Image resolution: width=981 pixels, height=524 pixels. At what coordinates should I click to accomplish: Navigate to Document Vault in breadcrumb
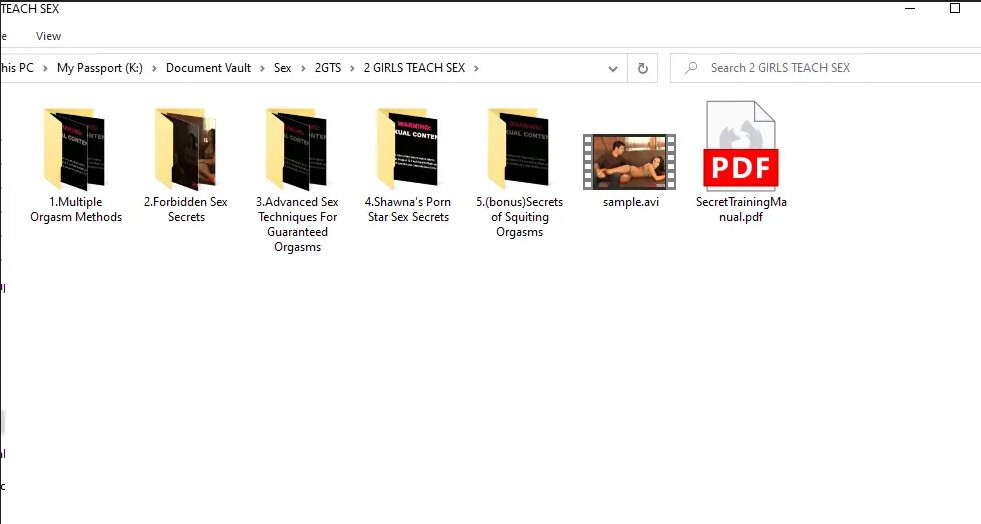point(208,68)
